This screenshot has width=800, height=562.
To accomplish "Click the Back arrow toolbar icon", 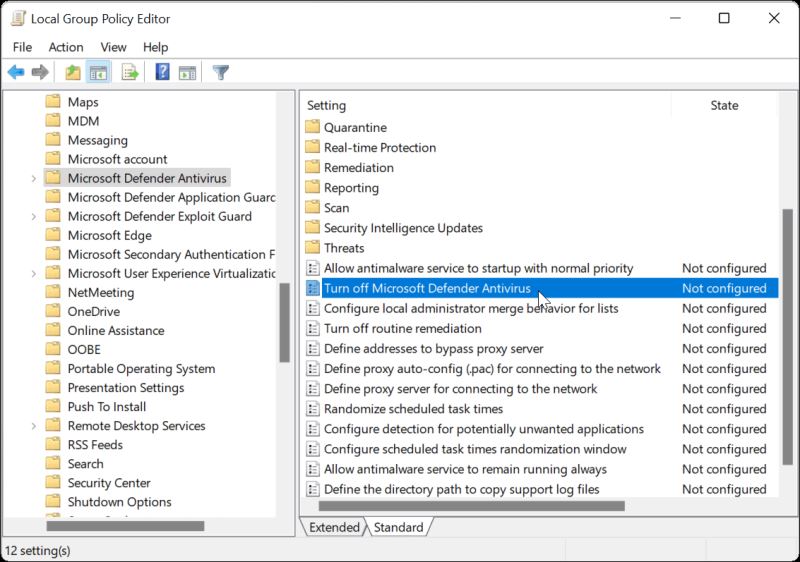I will (x=16, y=72).
